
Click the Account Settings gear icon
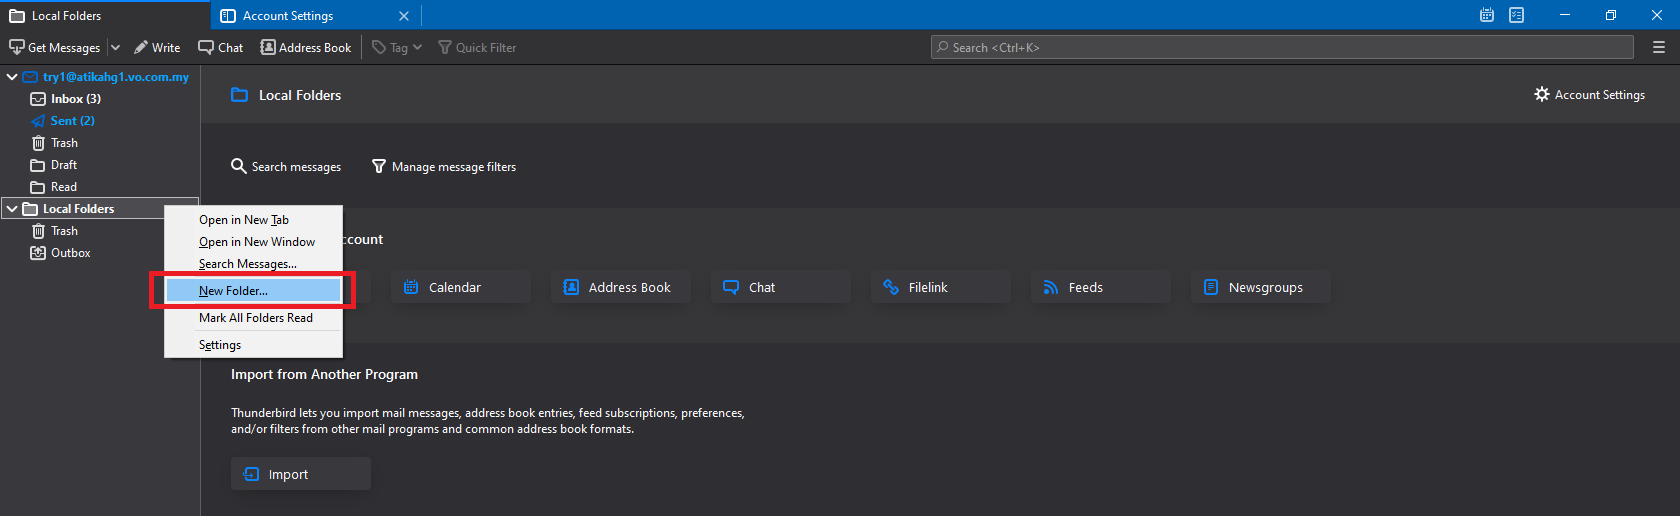pos(1541,94)
